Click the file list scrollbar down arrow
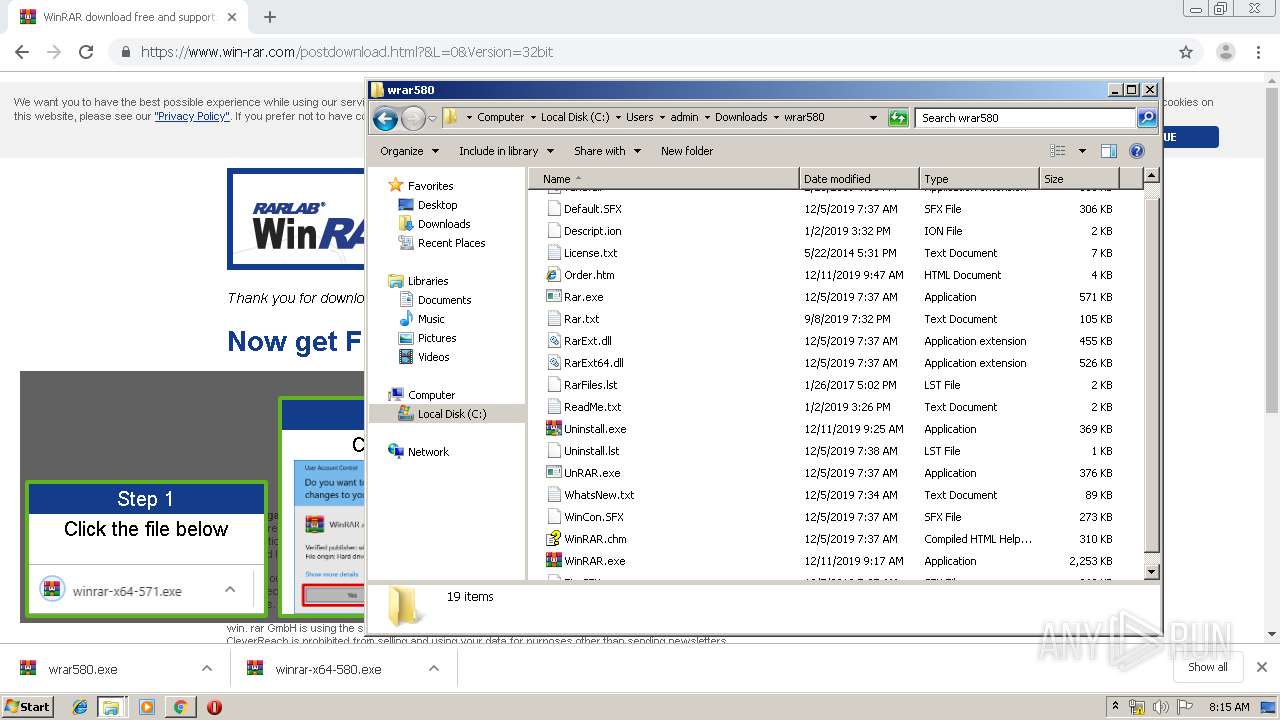Screen dimensions: 1280x720 click(x=1151, y=572)
